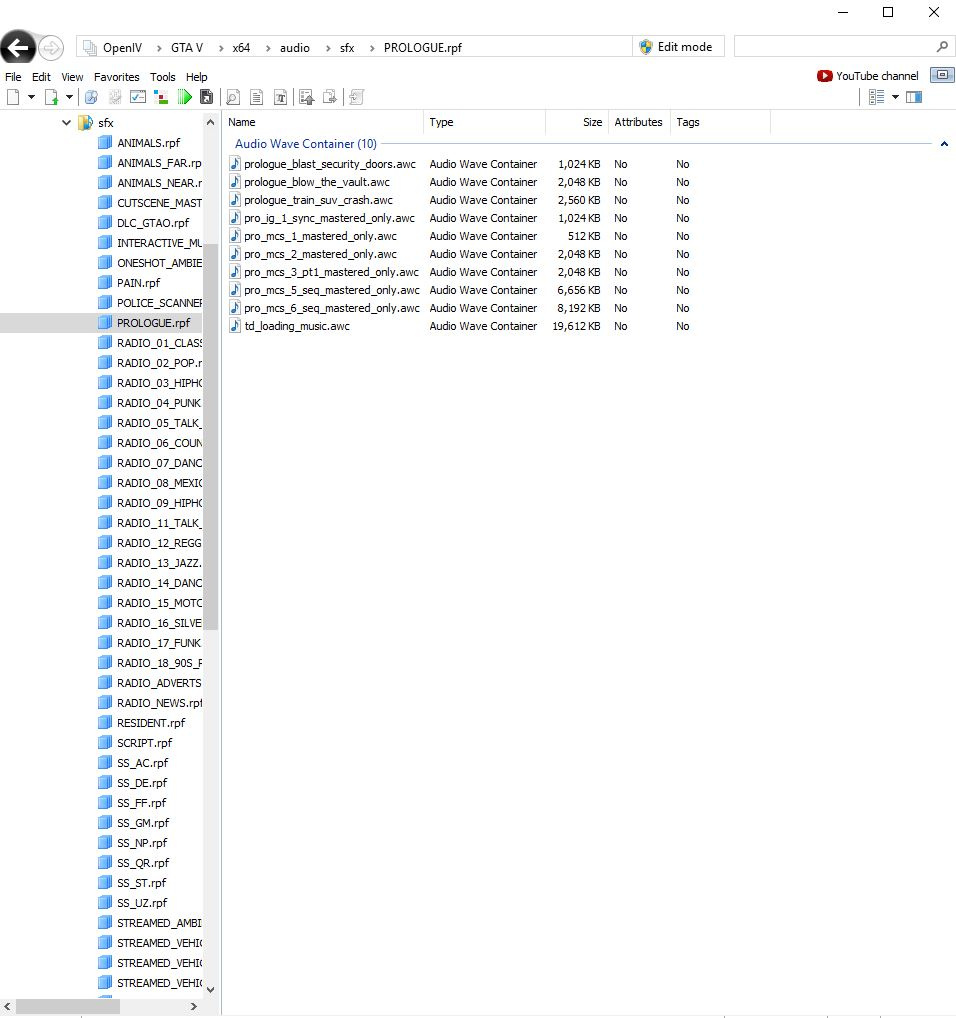The height and width of the screenshot is (1018, 956).
Task: Select SS_AC.rpf in the tree
Action: click(x=142, y=762)
